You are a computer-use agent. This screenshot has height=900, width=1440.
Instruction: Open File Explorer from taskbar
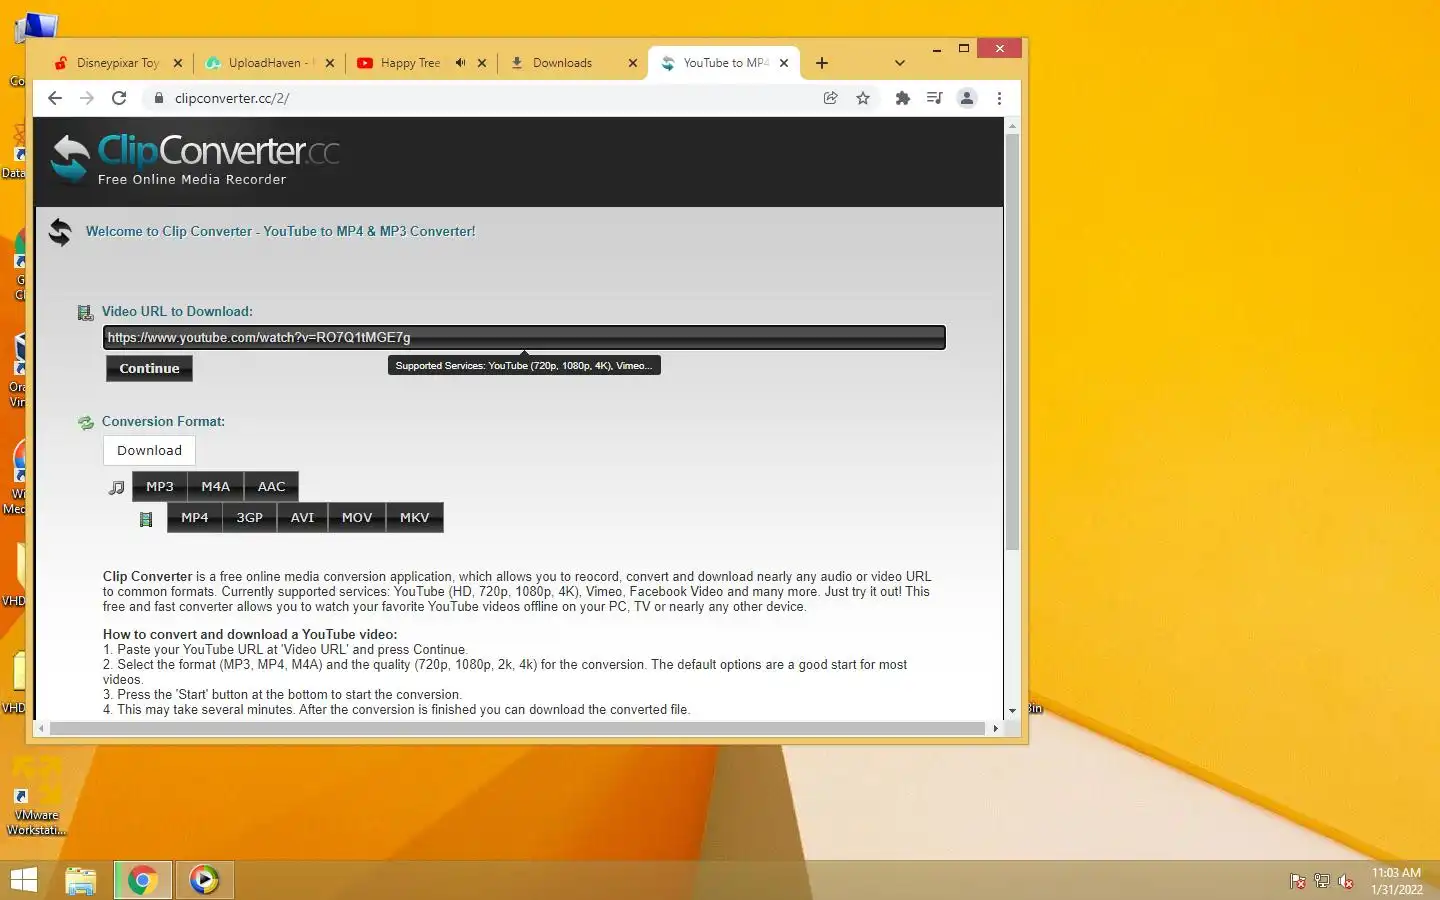pos(81,881)
